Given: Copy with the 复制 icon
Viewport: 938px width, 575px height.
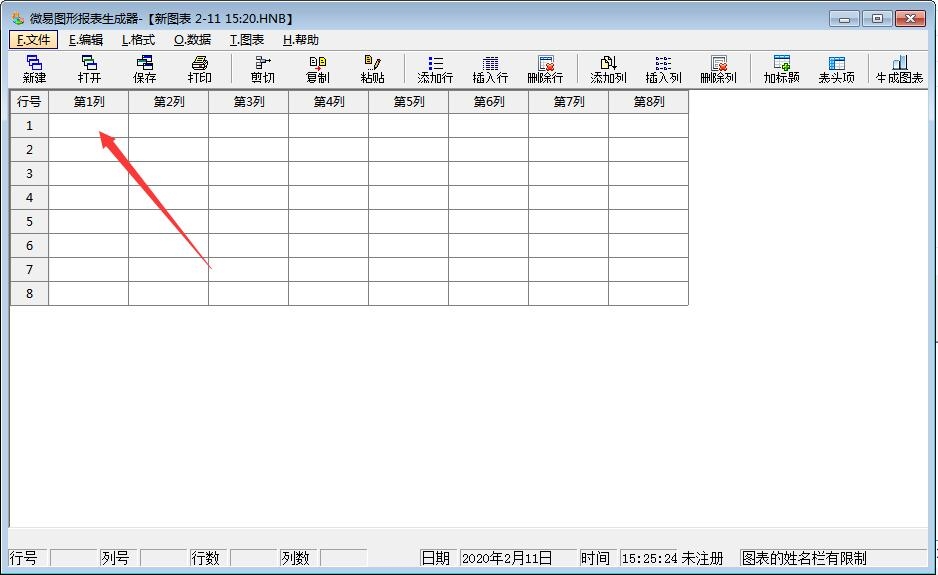Looking at the screenshot, I should (318, 69).
